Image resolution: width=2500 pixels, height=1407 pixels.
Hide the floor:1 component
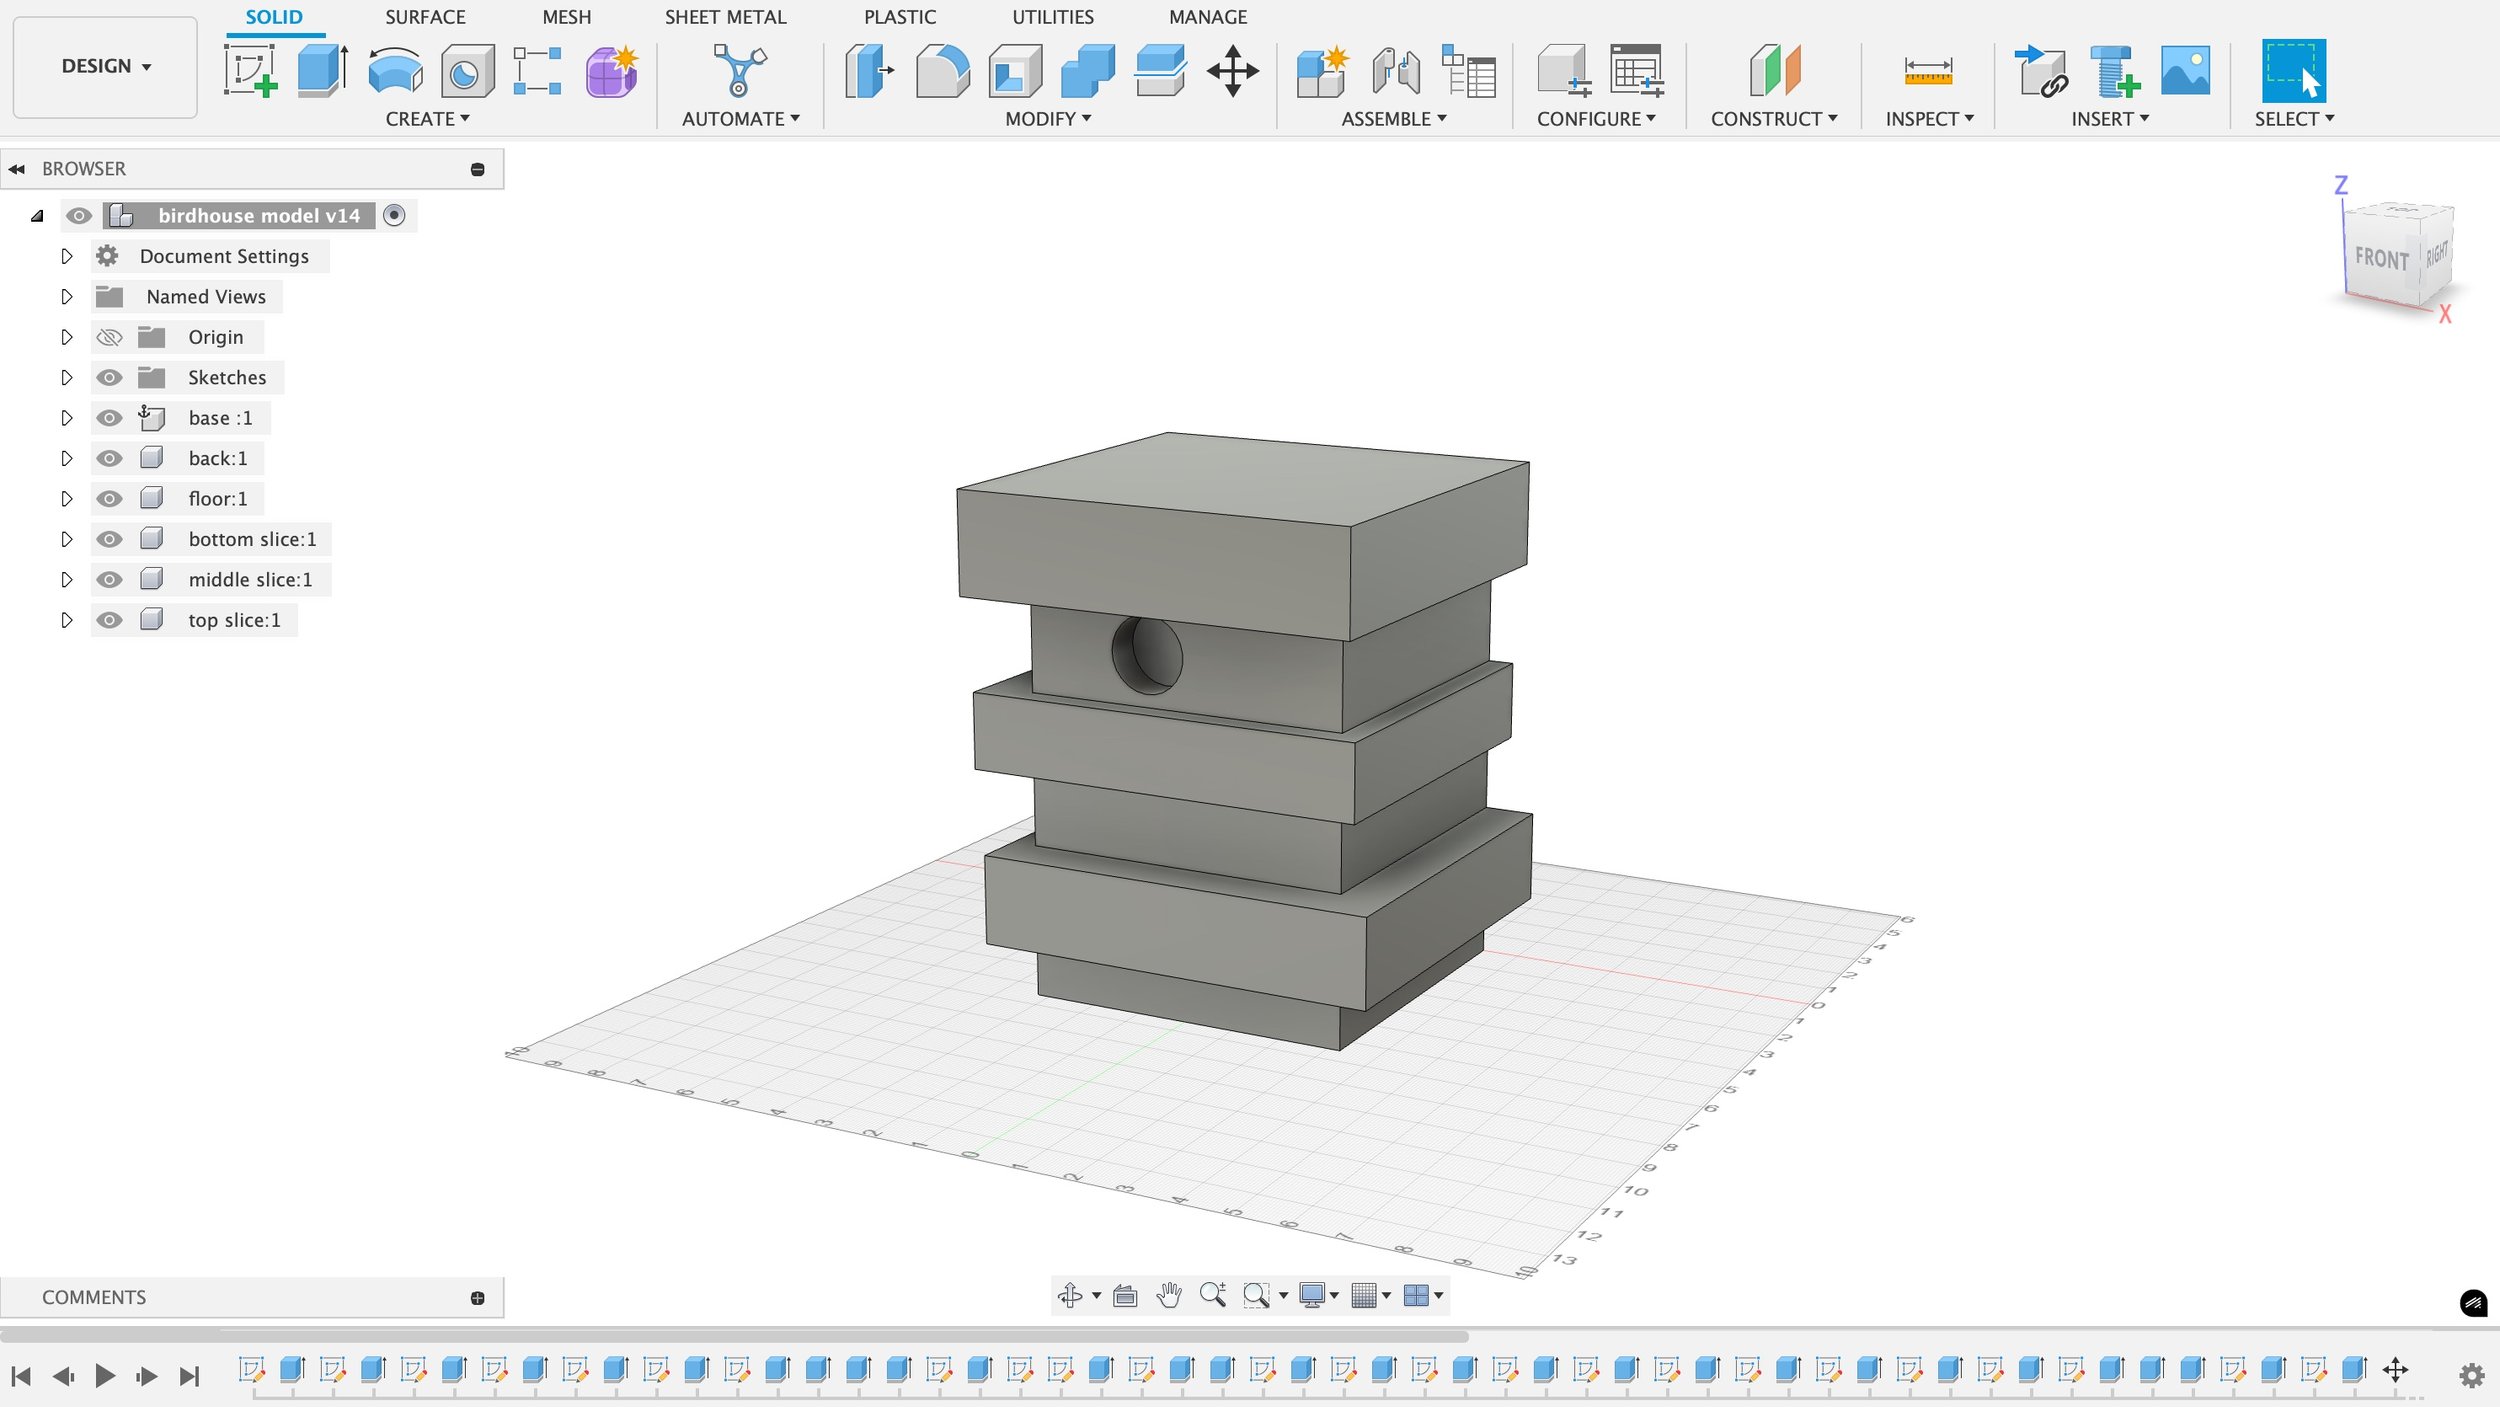(109, 498)
